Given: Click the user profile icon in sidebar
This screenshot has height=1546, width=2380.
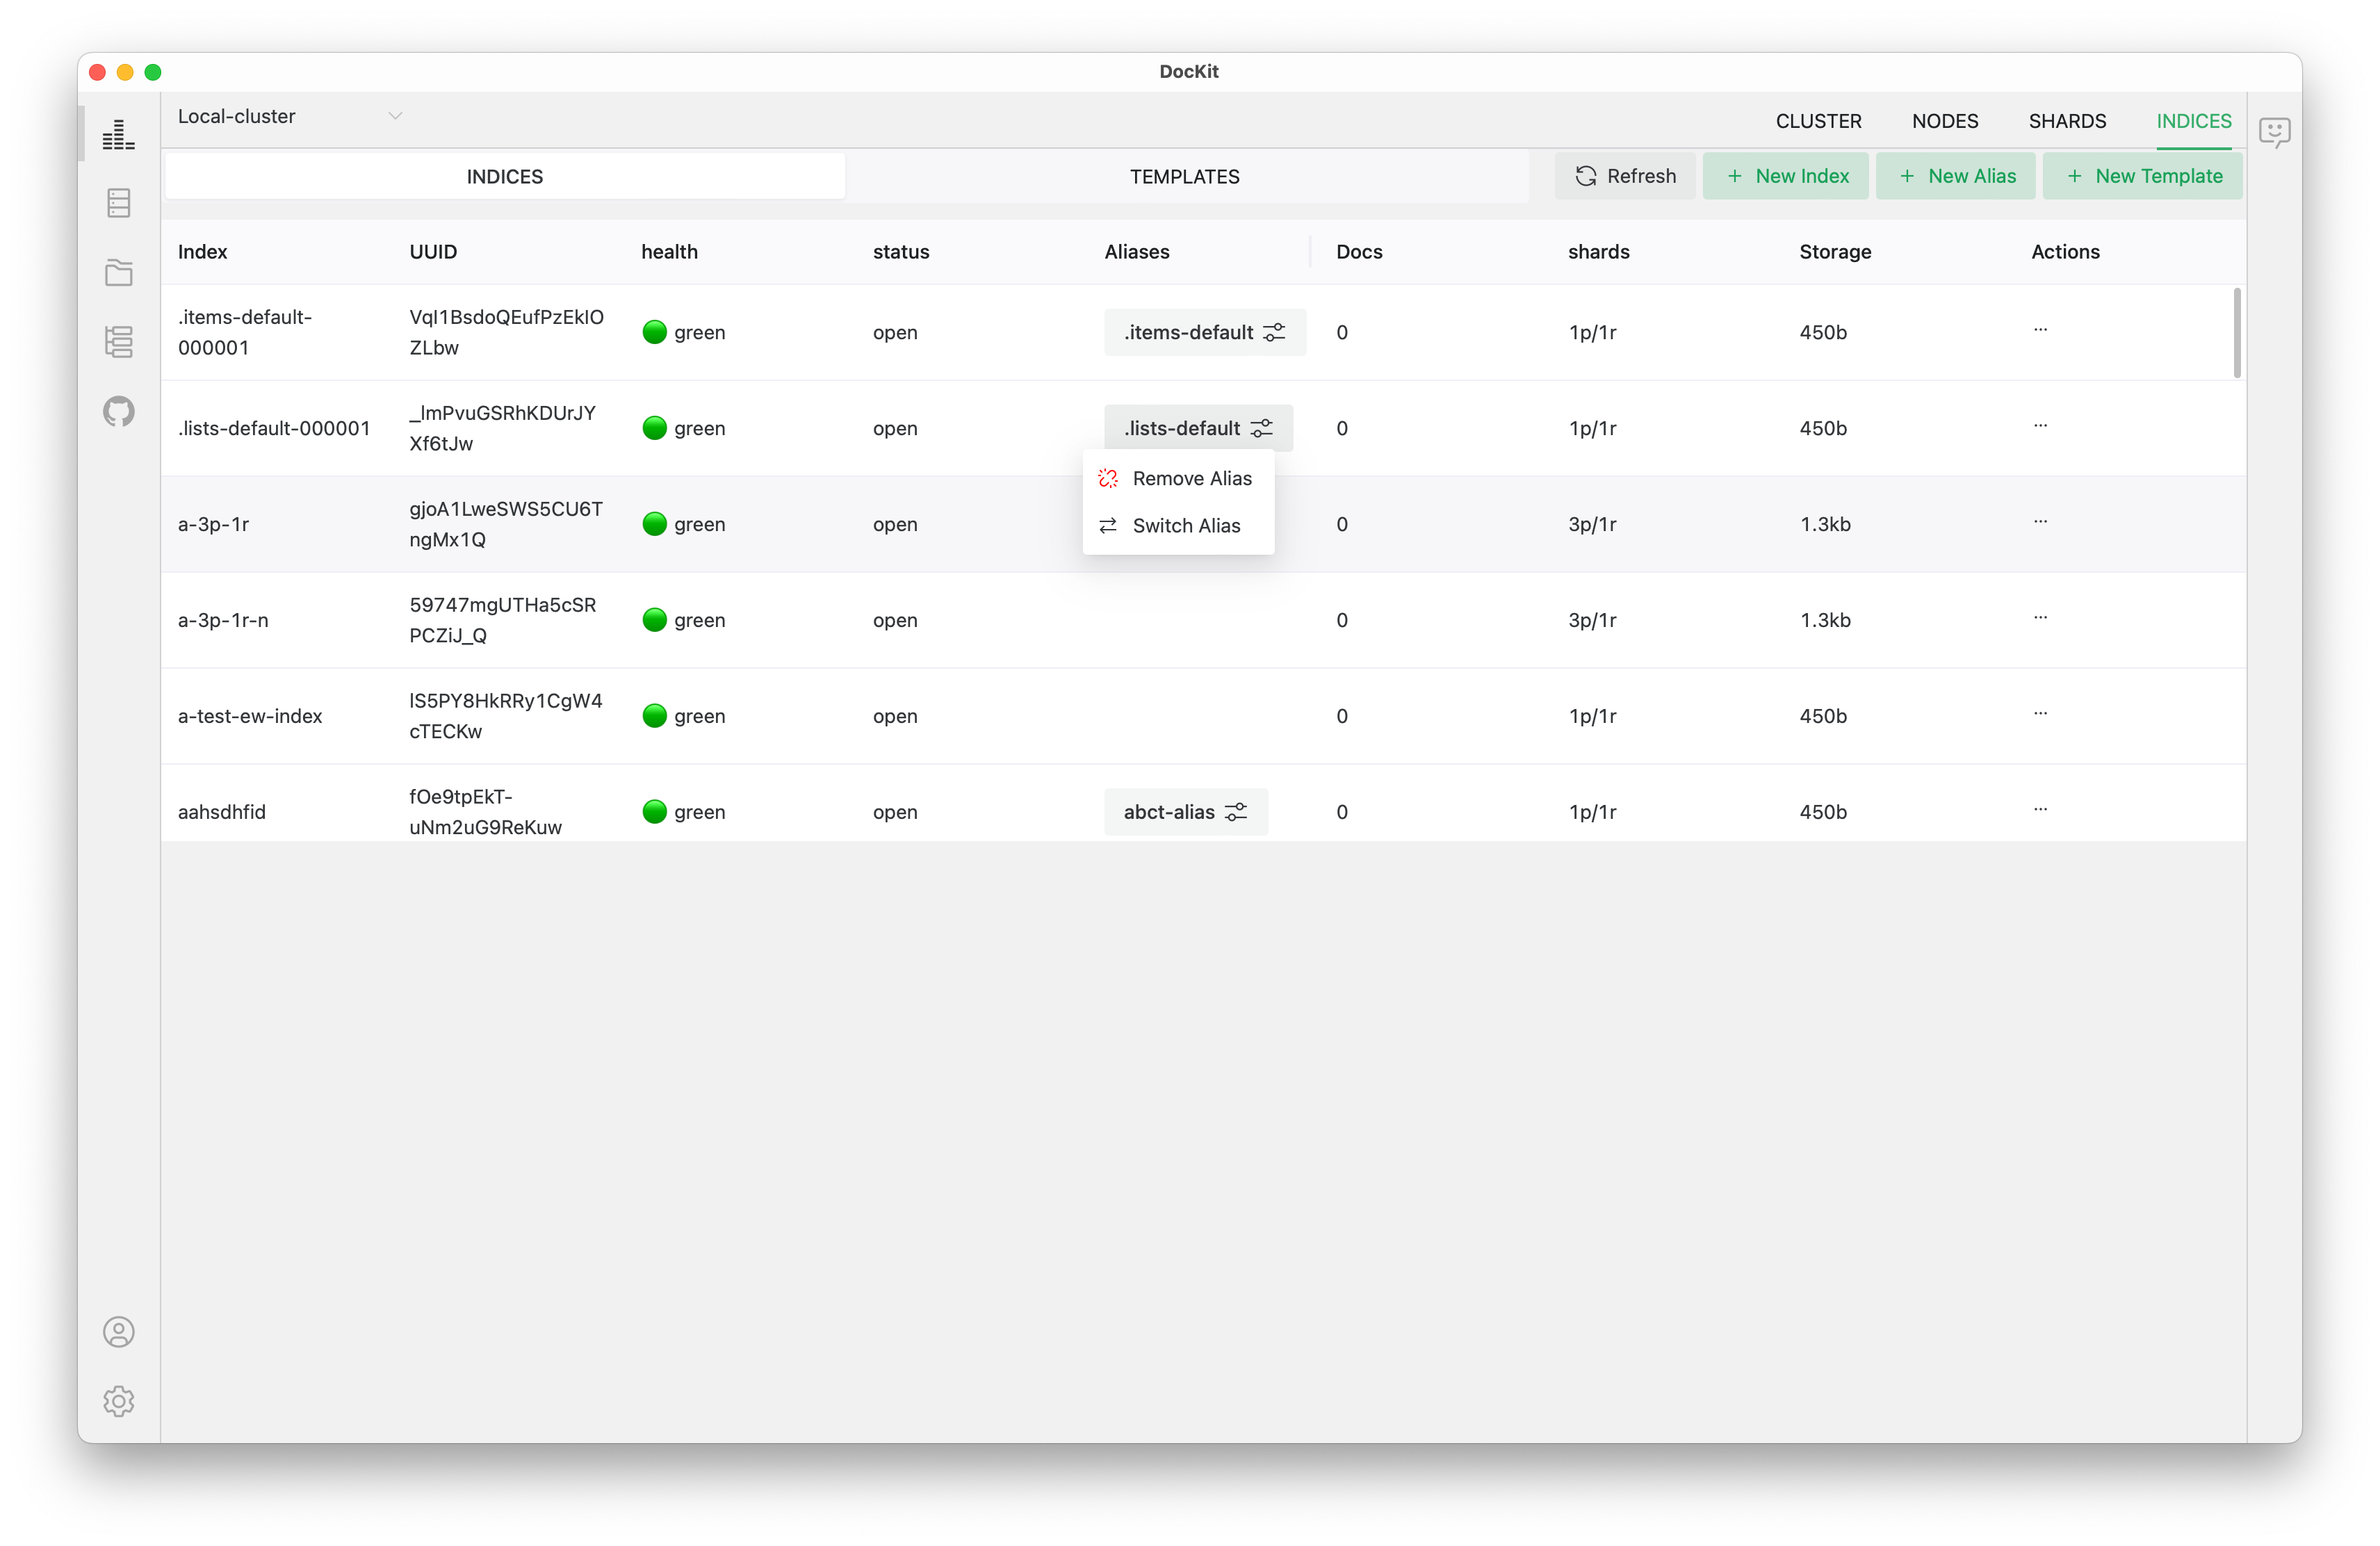Looking at the screenshot, I should pos(118,1333).
